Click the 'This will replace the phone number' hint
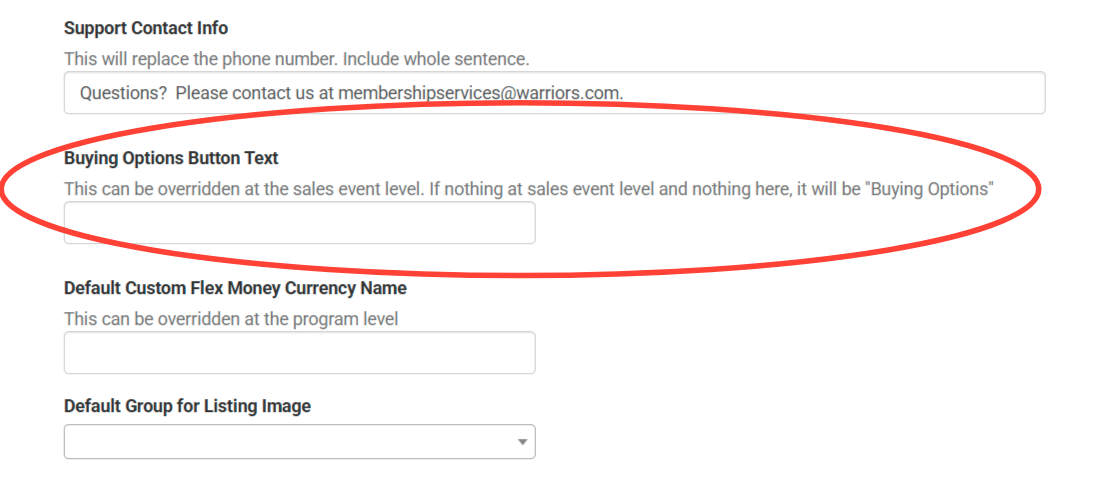1108x486 pixels. pyautogui.click(x=201, y=59)
